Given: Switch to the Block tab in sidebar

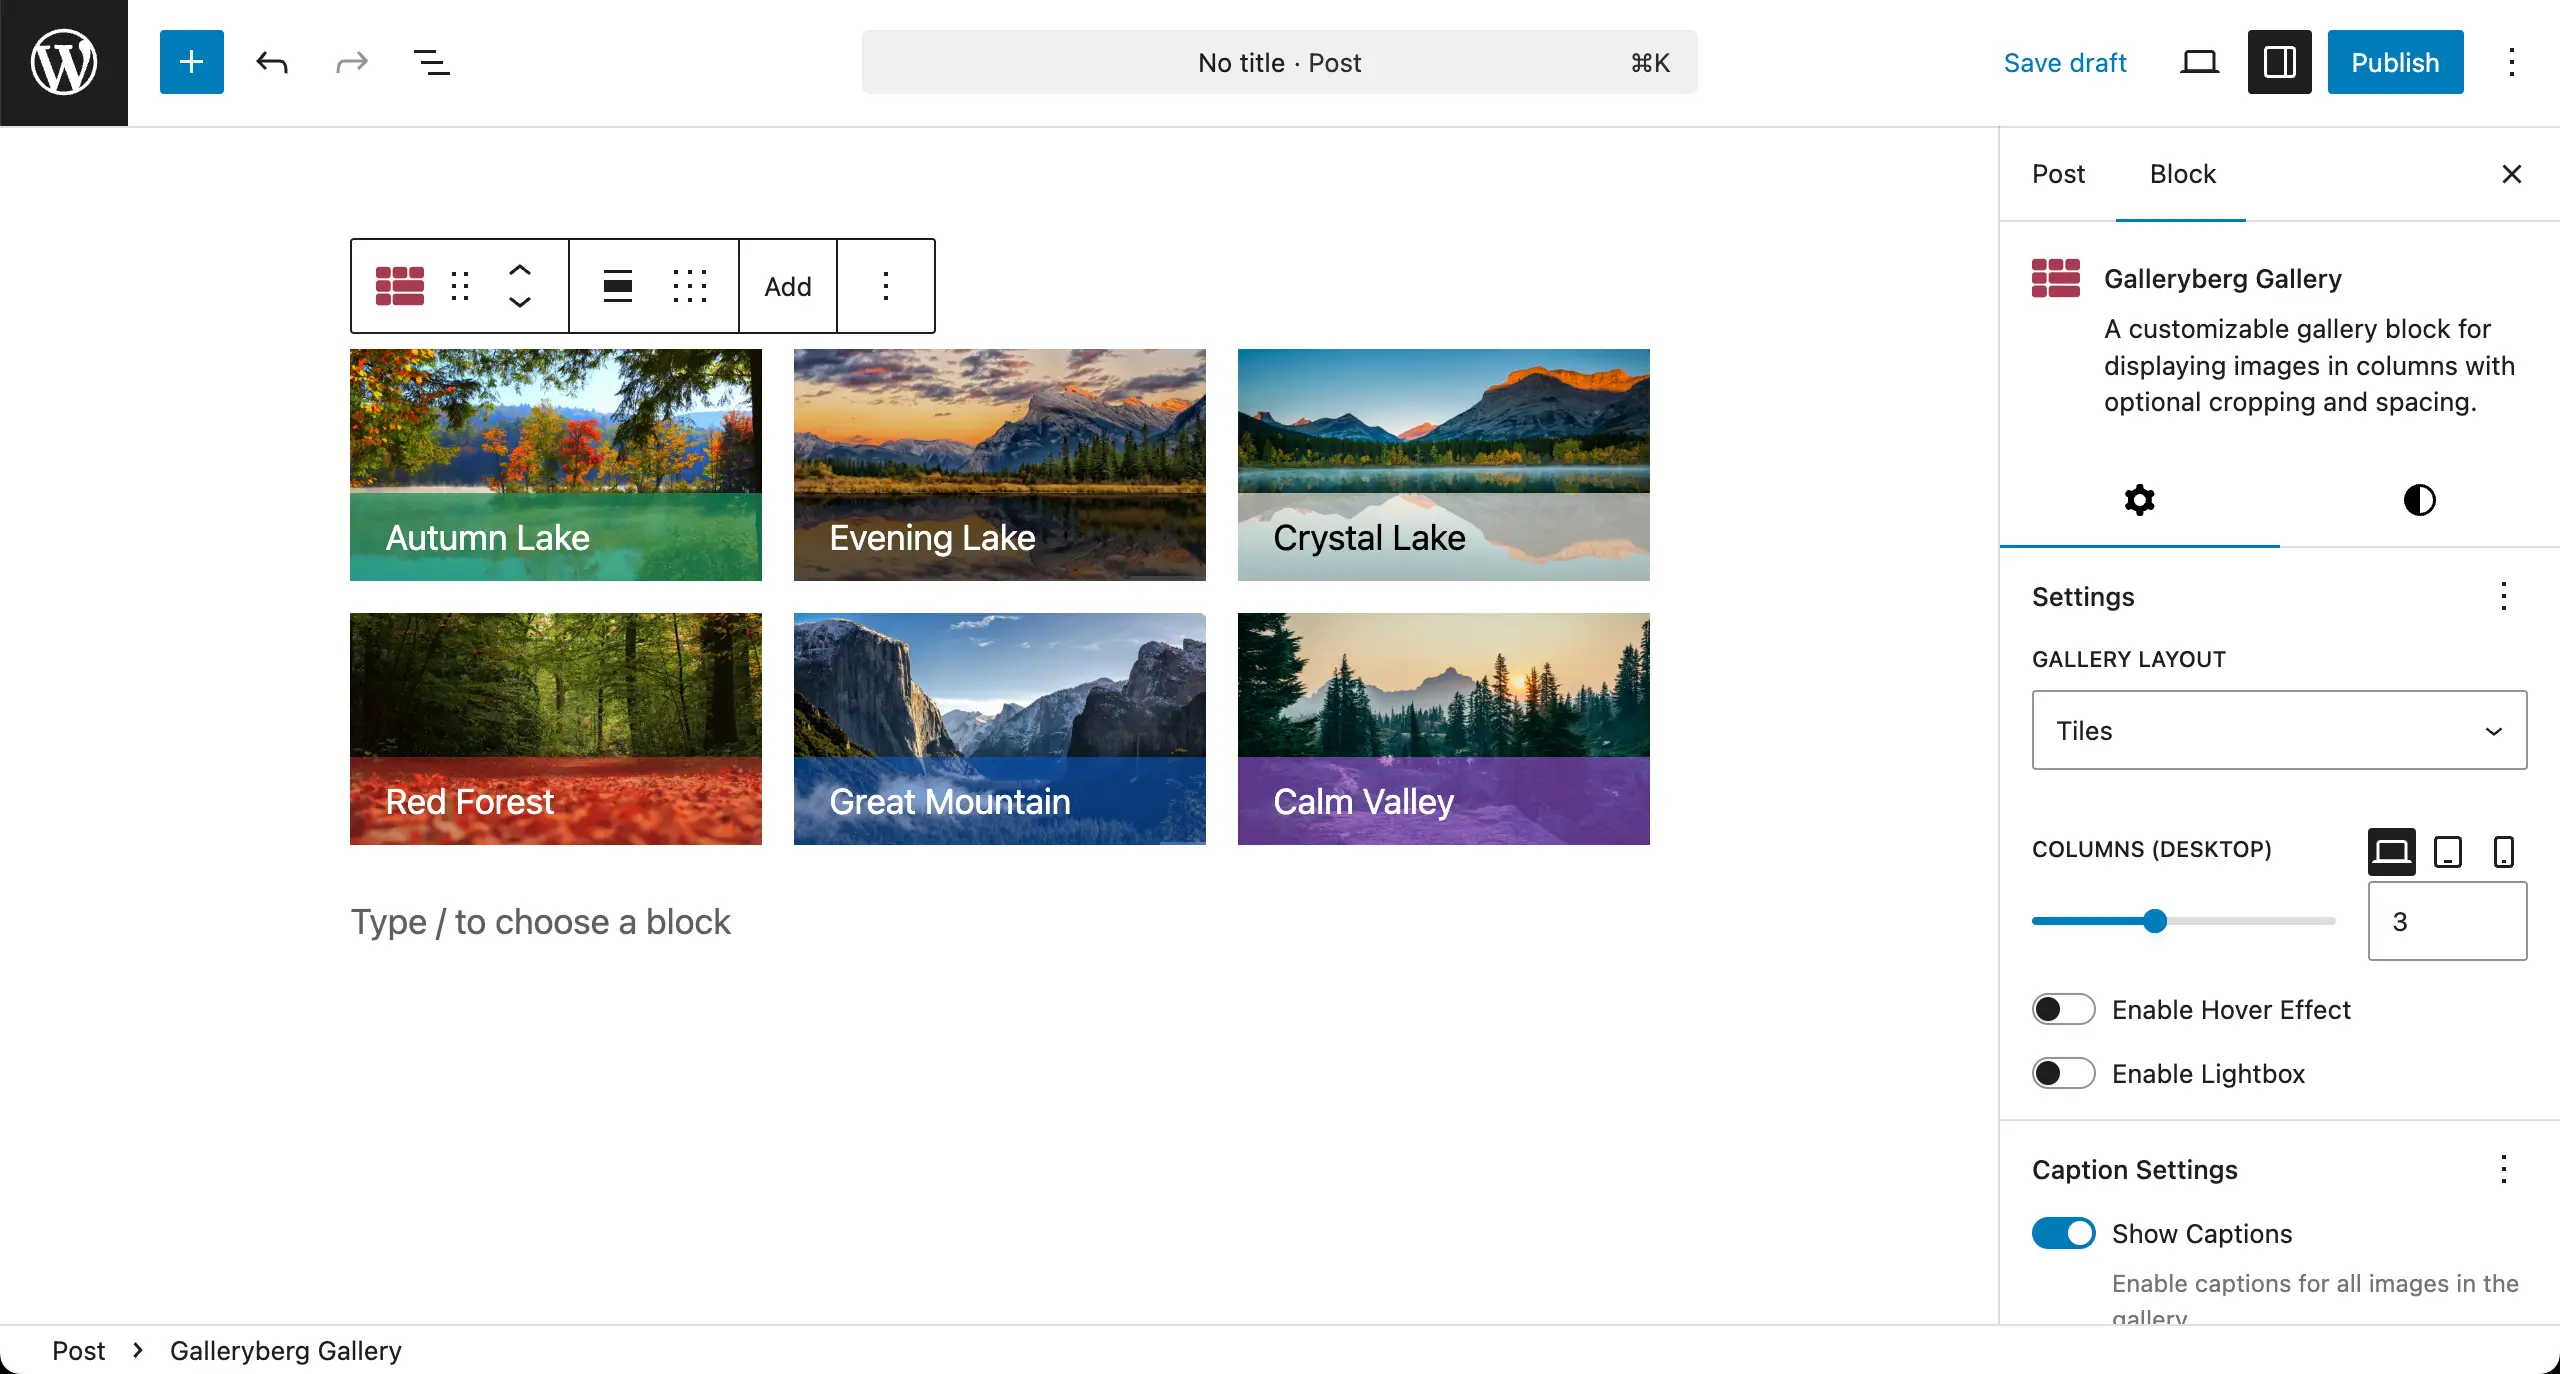Looking at the screenshot, I should pyautogui.click(x=2182, y=174).
